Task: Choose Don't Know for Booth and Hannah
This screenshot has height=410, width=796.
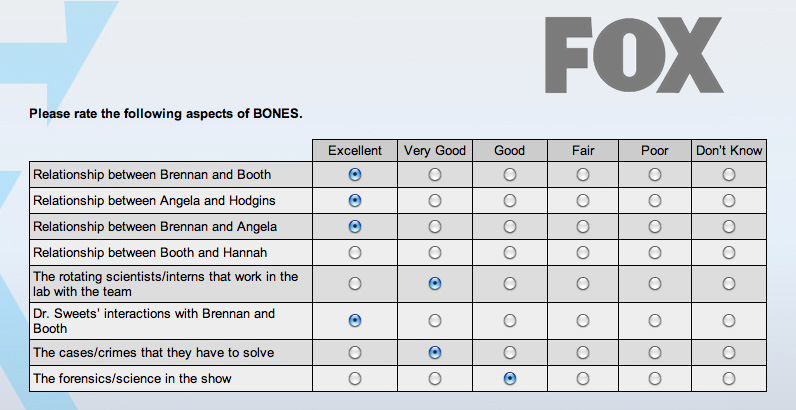Action: (x=729, y=252)
